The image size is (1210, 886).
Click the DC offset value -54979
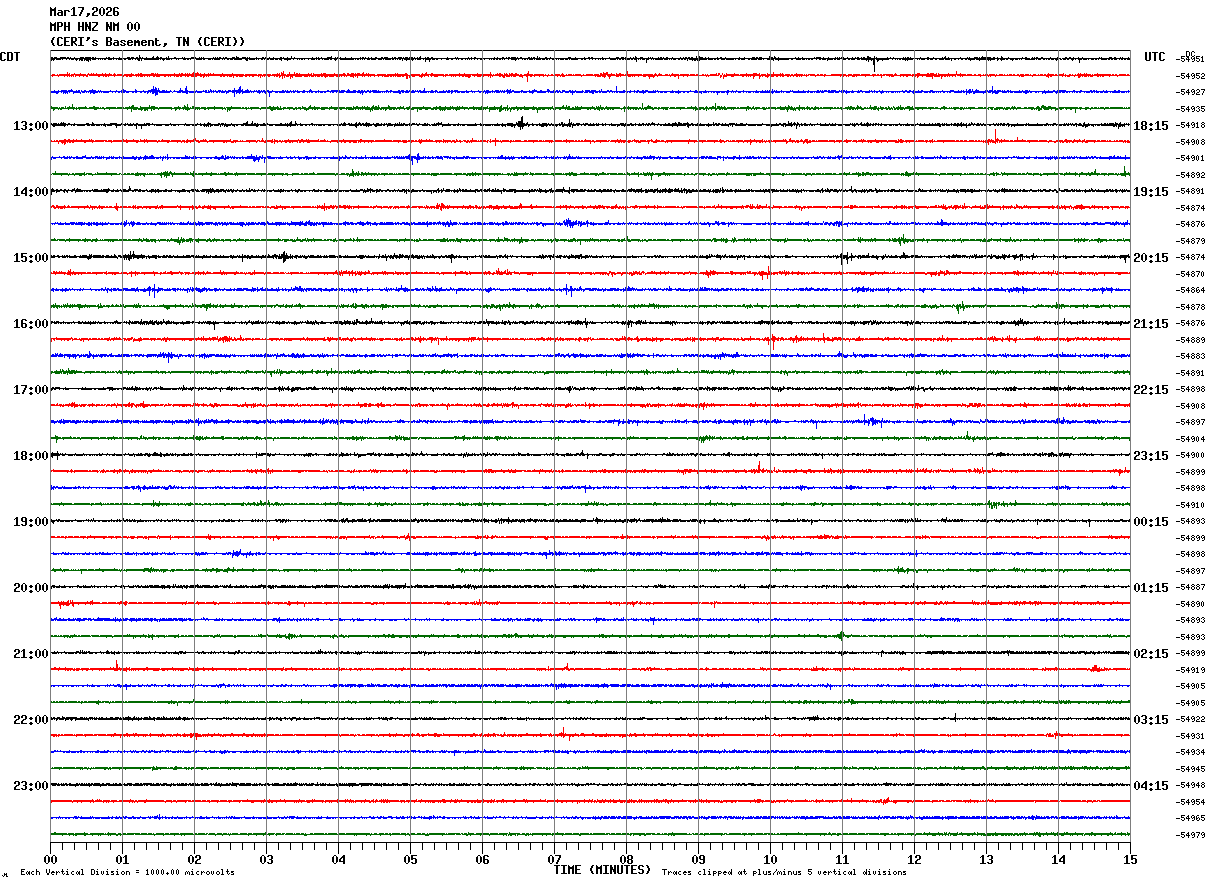tap(1190, 835)
